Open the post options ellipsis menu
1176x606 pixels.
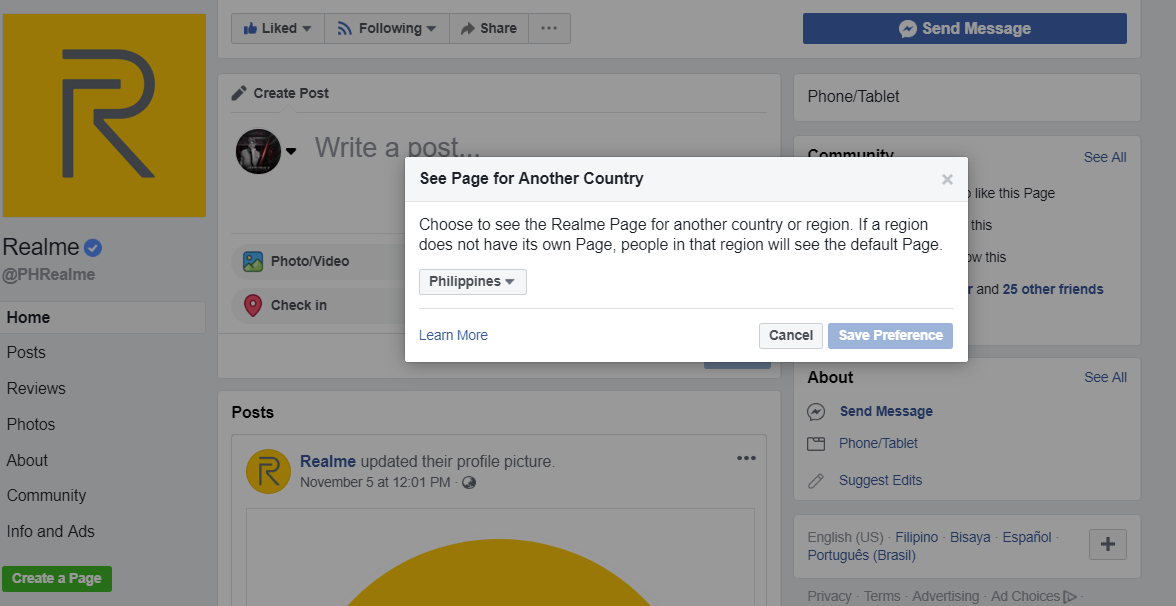coord(746,458)
